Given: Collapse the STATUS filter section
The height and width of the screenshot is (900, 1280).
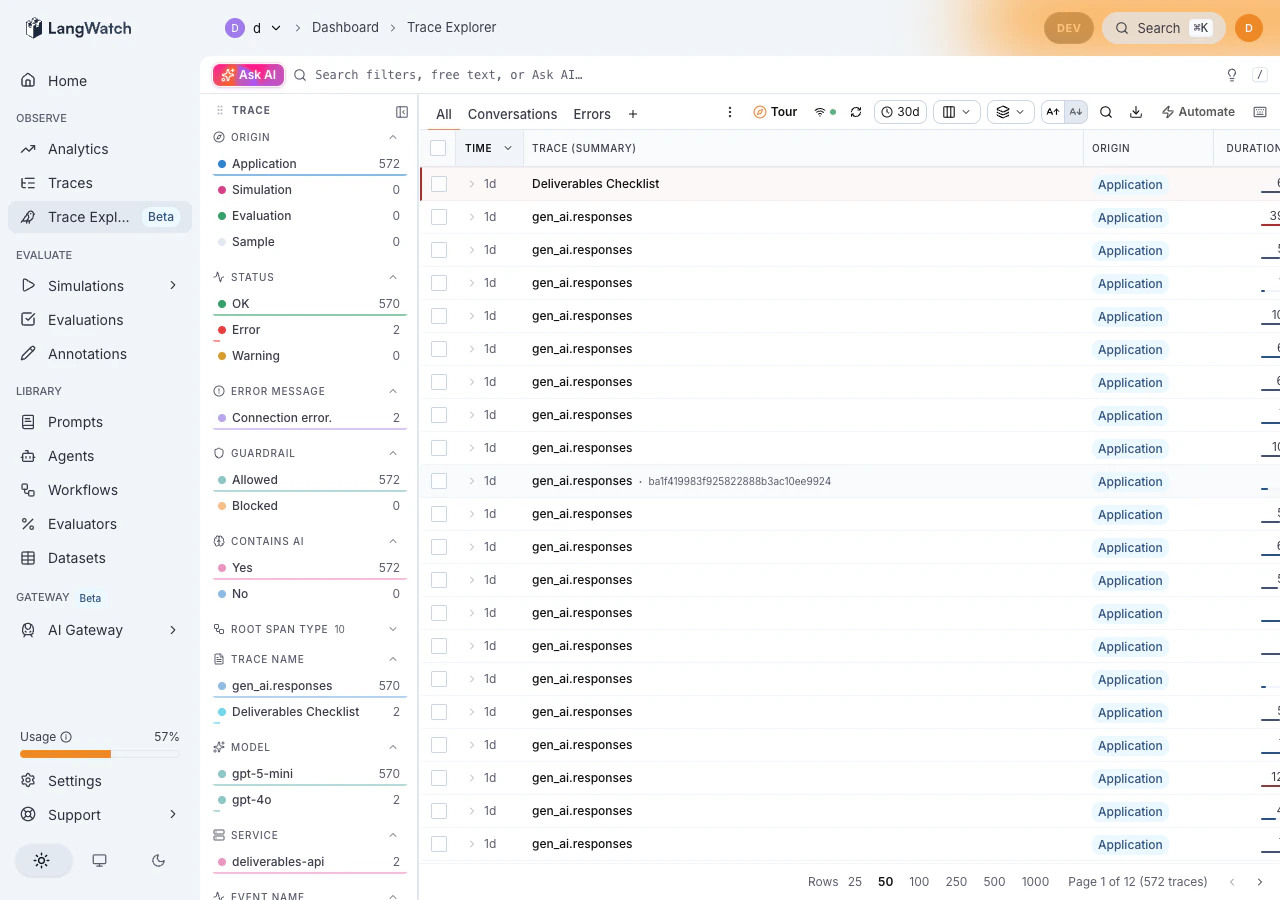Looking at the screenshot, I should (393, 277).
